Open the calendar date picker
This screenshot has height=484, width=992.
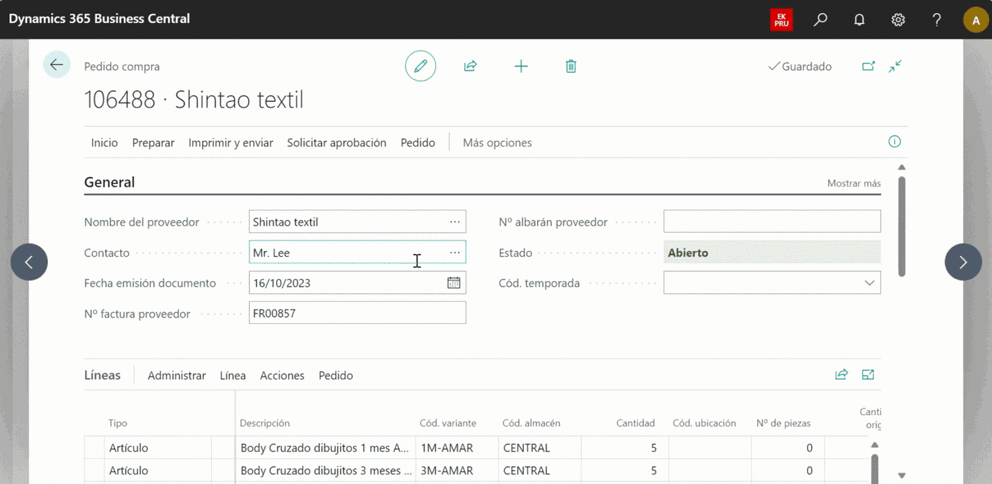point(454,283)
